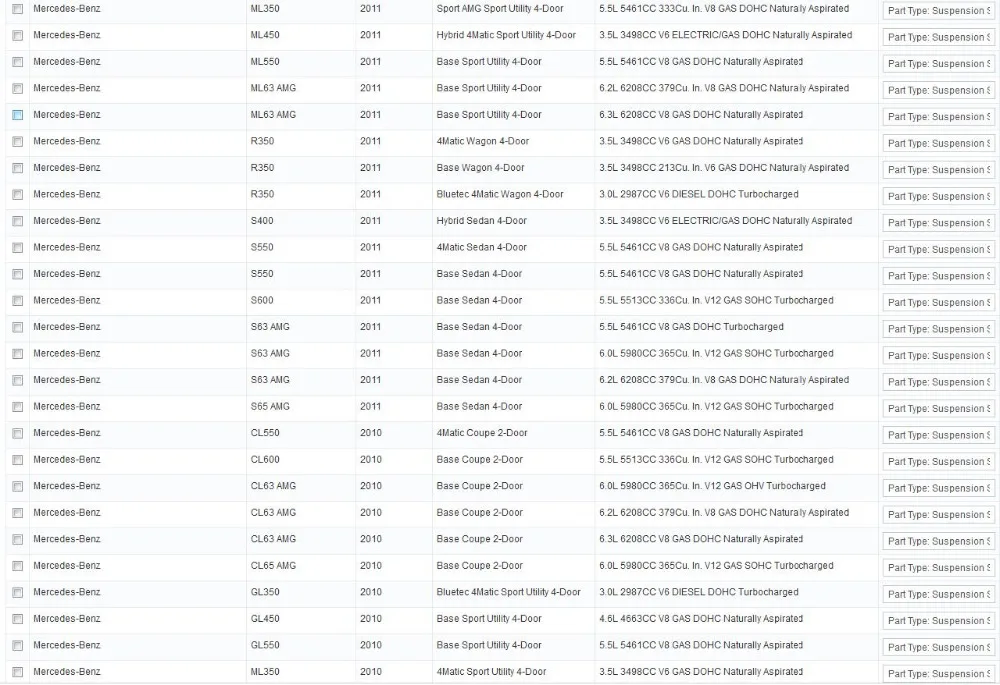1000x685 pixels.
Task: Click the "5.5L 5461CC 333Cu. In." engine cell
Action: pos(724,9)
